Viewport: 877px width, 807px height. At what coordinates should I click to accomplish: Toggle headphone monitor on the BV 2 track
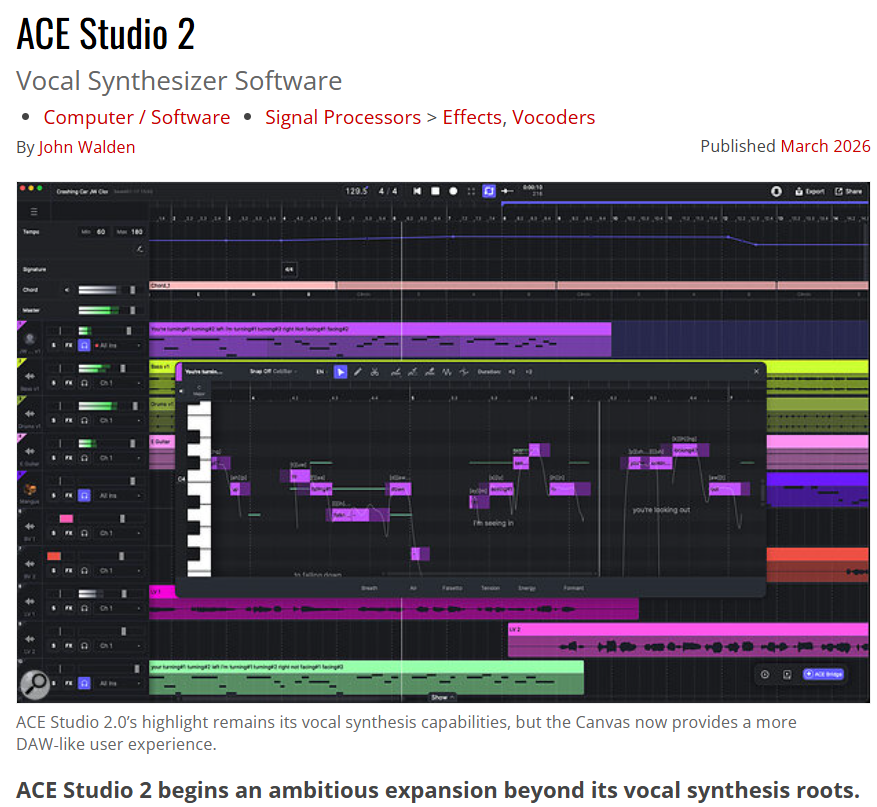(x=84, y=570)
